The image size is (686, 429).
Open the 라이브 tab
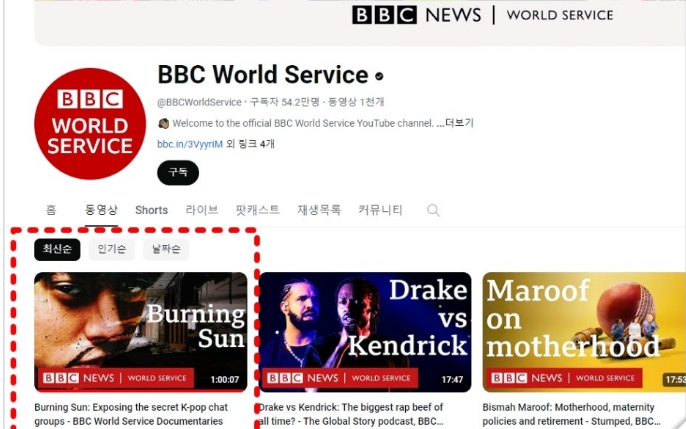(x=202, y=210)
